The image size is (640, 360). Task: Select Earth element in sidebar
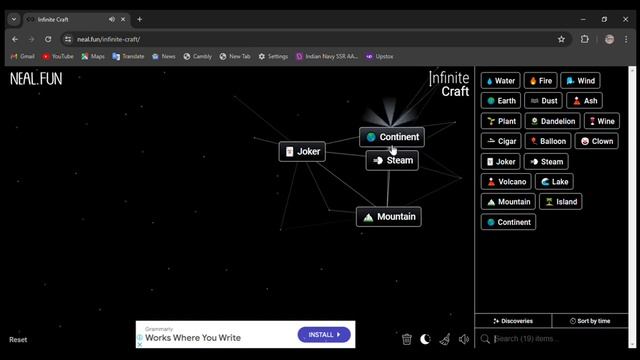click(501, 101)
